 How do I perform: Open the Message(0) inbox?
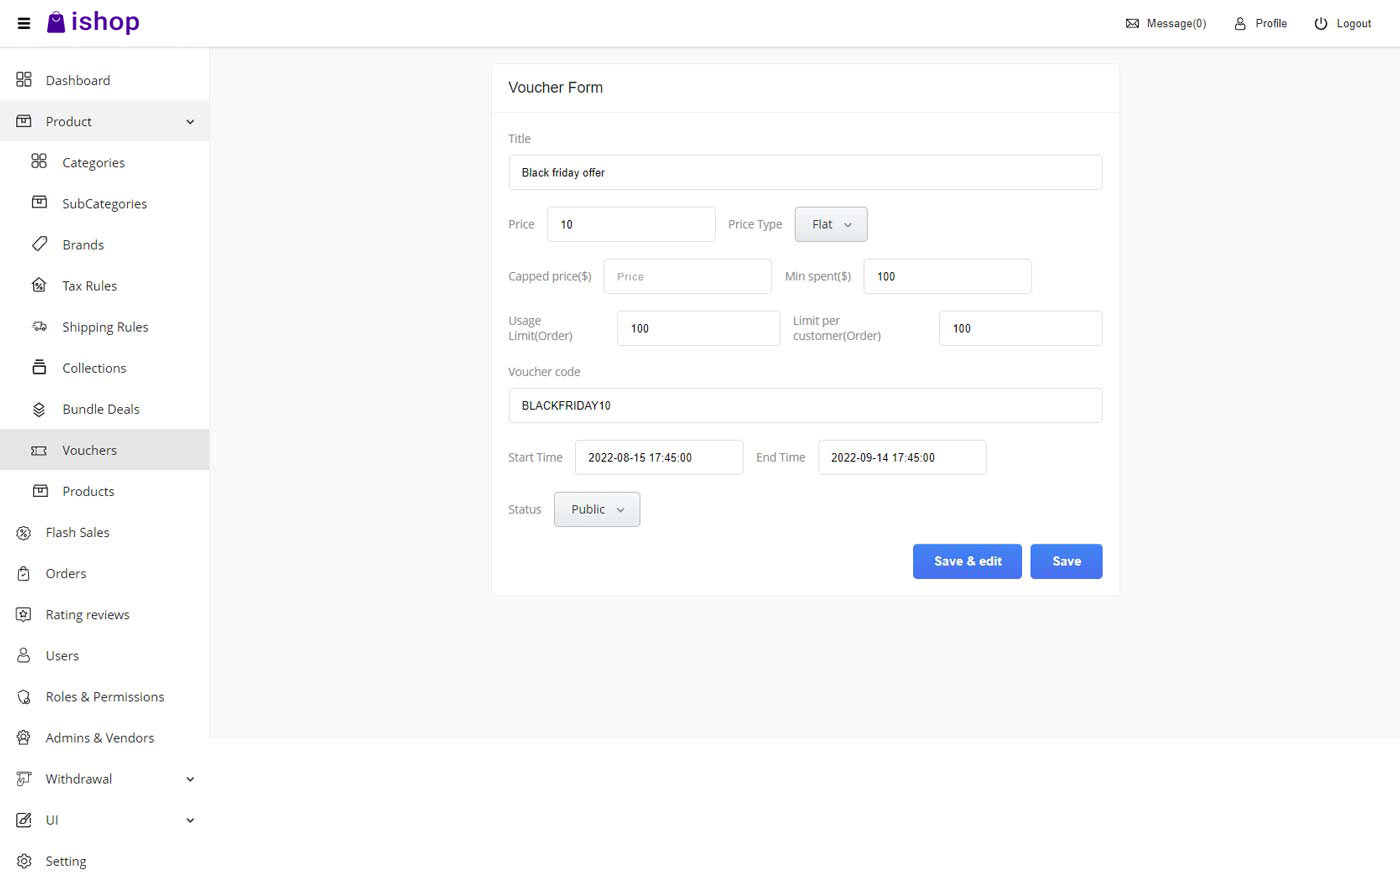click(1166, 23)
